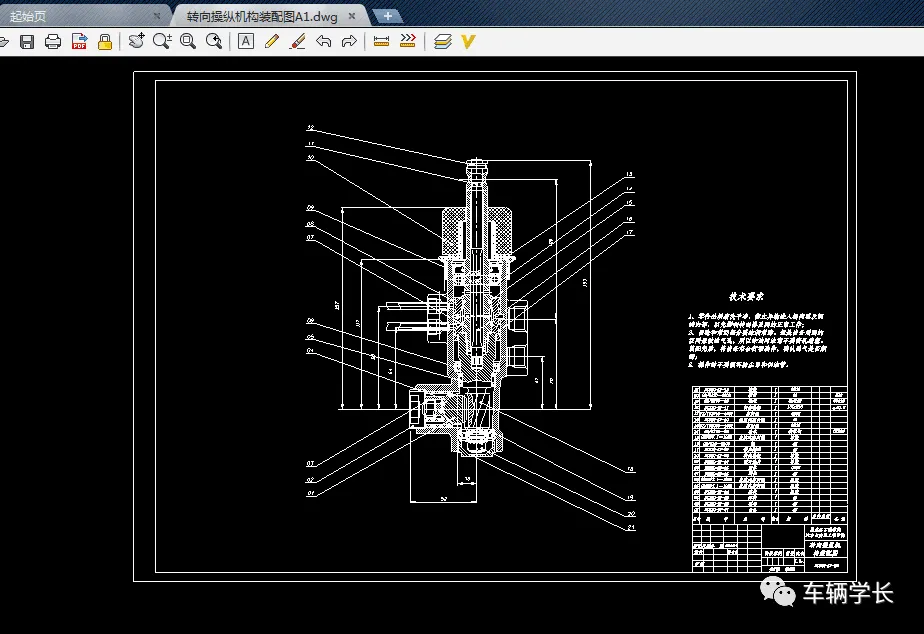Select the text annotation 'A' tool
This screenshot has height=634, width=924.
click(246, 41)
